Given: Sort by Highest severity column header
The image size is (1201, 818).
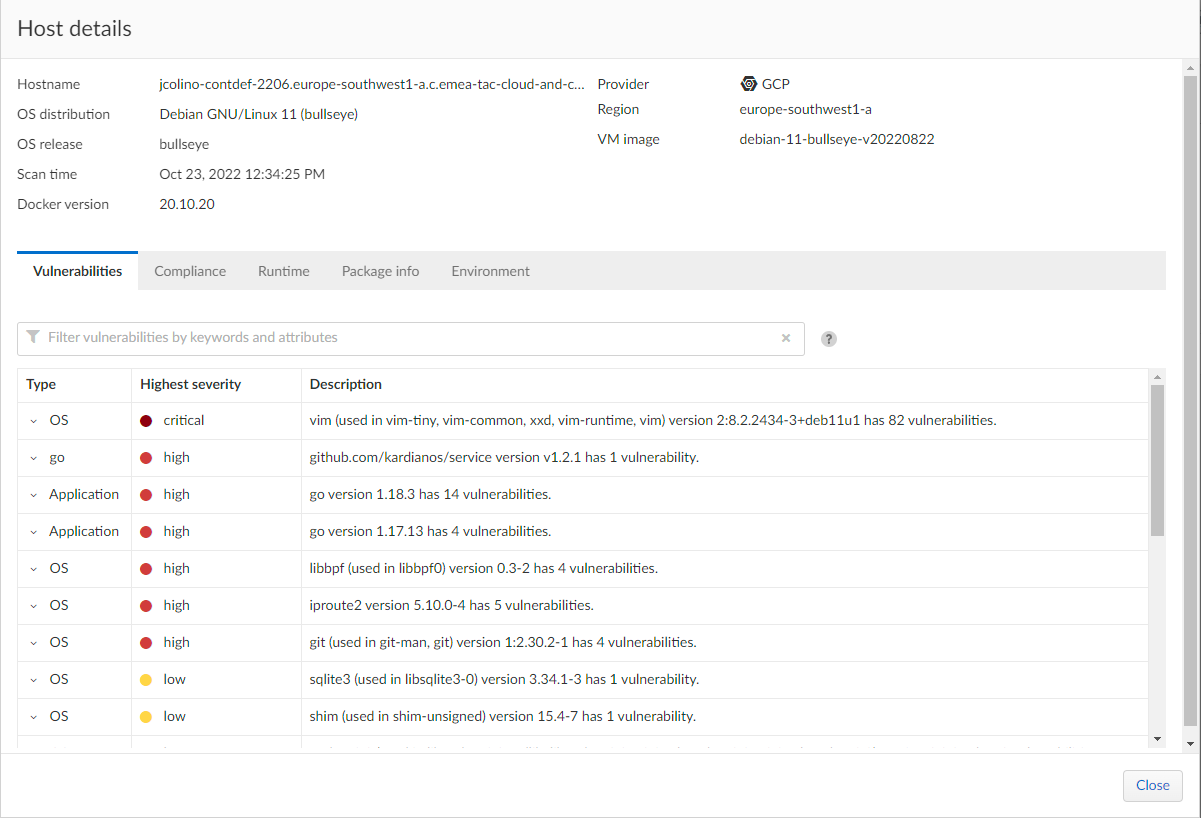Looking at the screenshot, I should (x=190, y=384).
